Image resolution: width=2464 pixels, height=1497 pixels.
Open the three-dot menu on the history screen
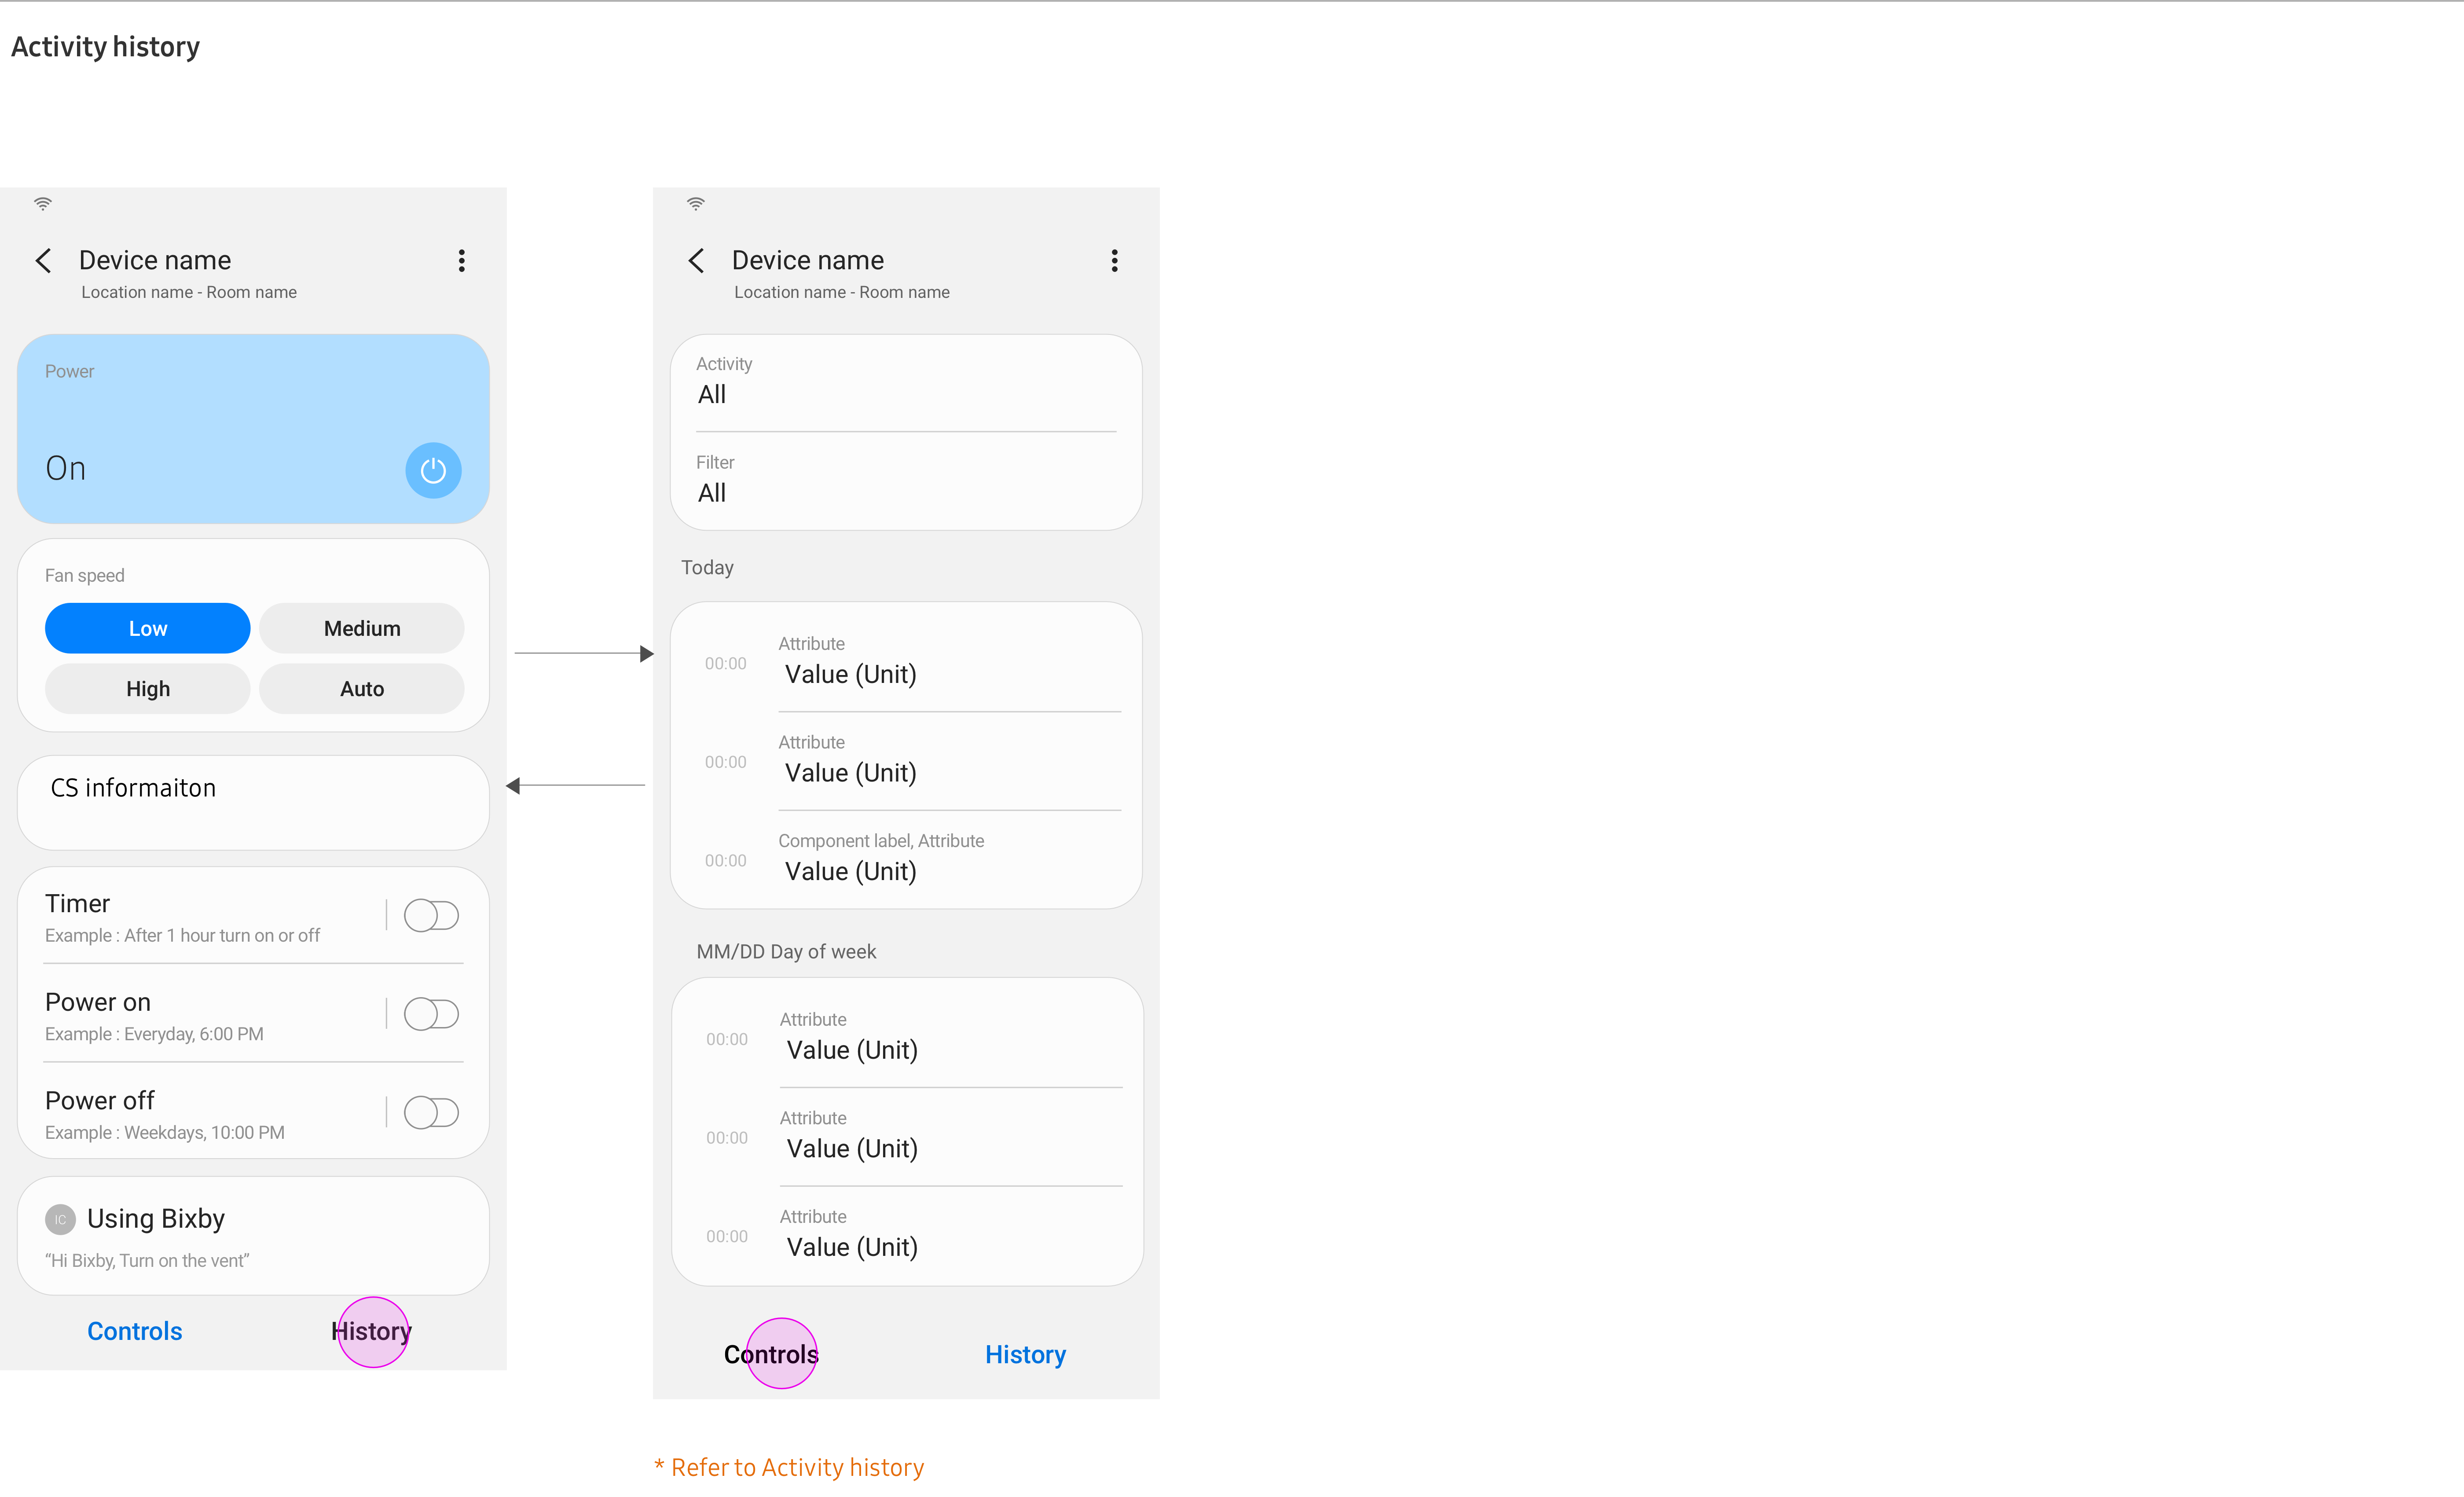pos(1114,261)
